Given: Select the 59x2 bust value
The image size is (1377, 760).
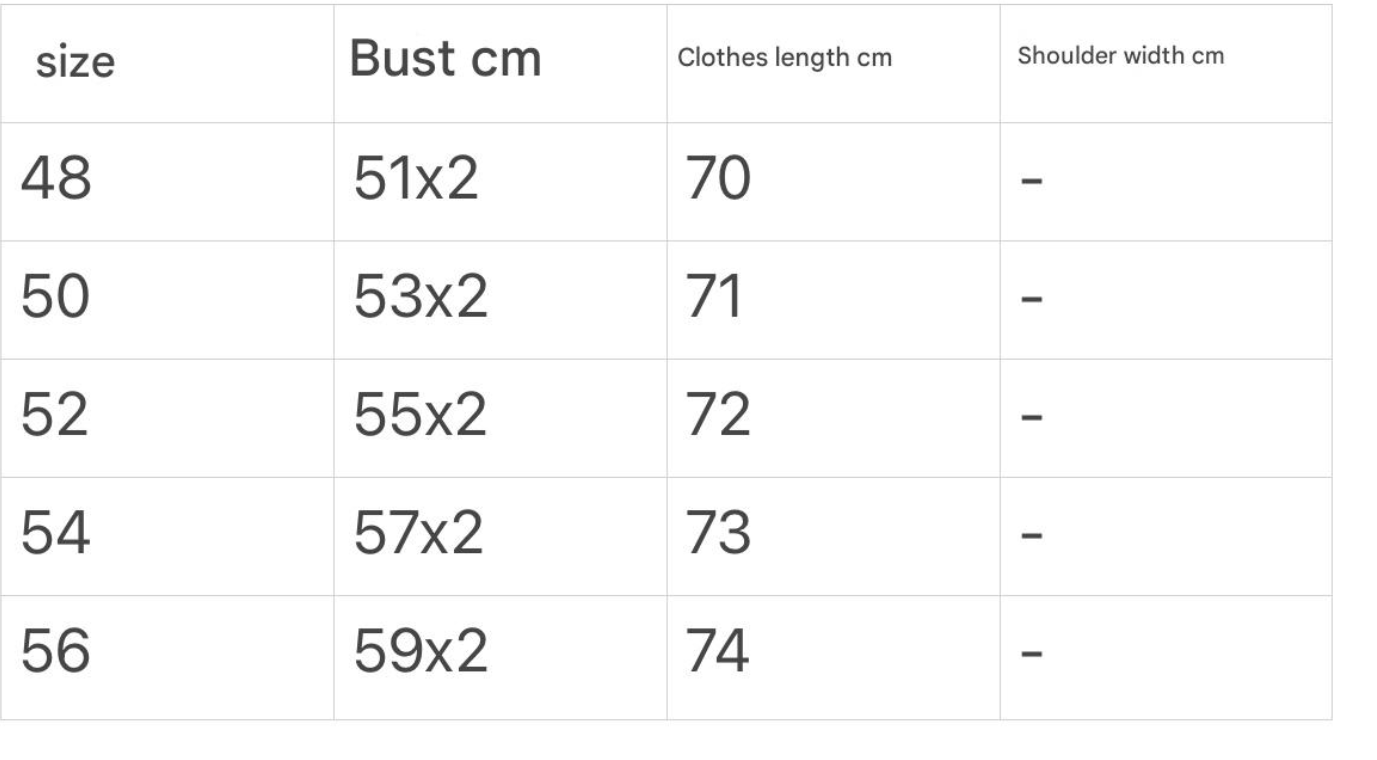Looking at the screenshot, I should tap(420, 653).
